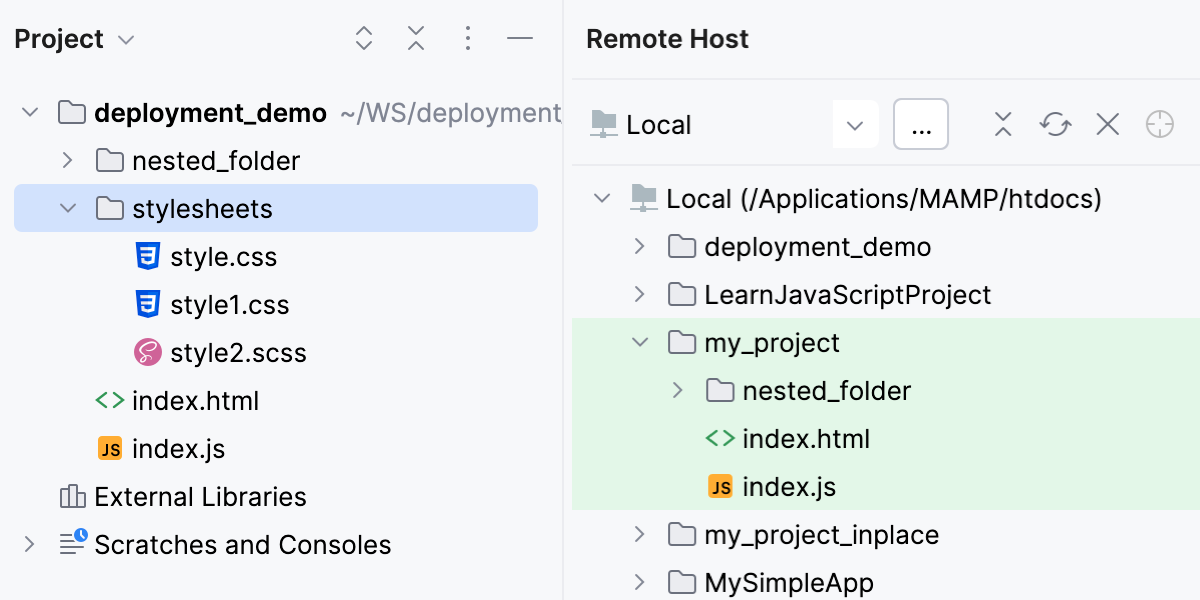Open the Project view mode dropdown

point(126,40)
